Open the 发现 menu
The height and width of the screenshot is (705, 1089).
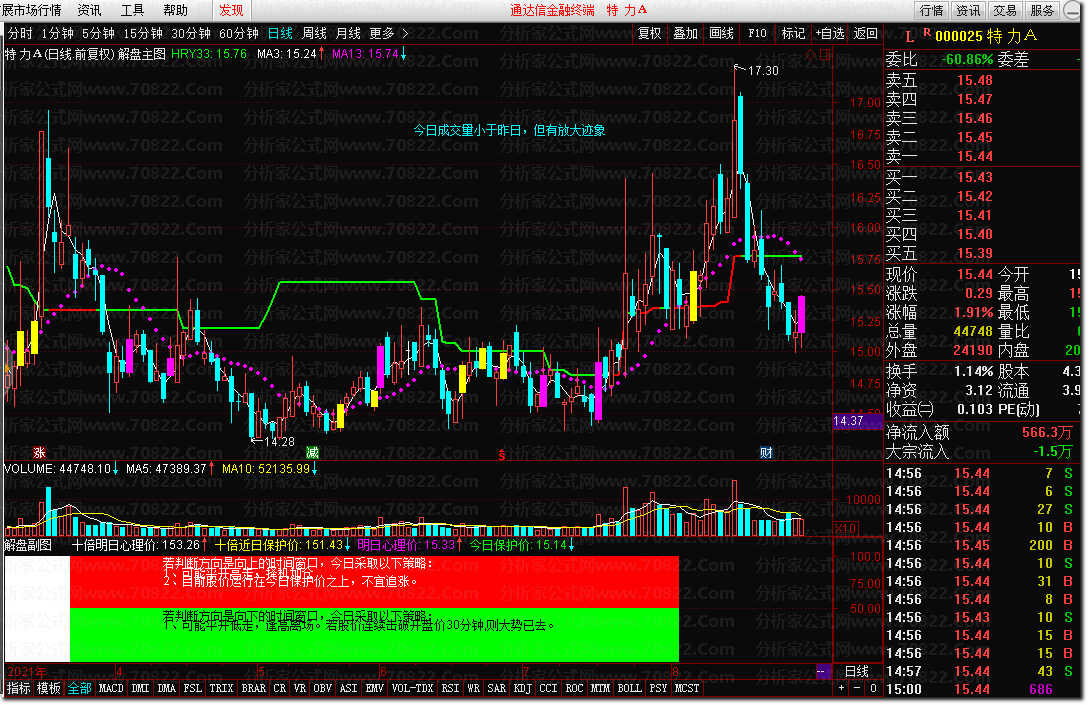(231, 10)
